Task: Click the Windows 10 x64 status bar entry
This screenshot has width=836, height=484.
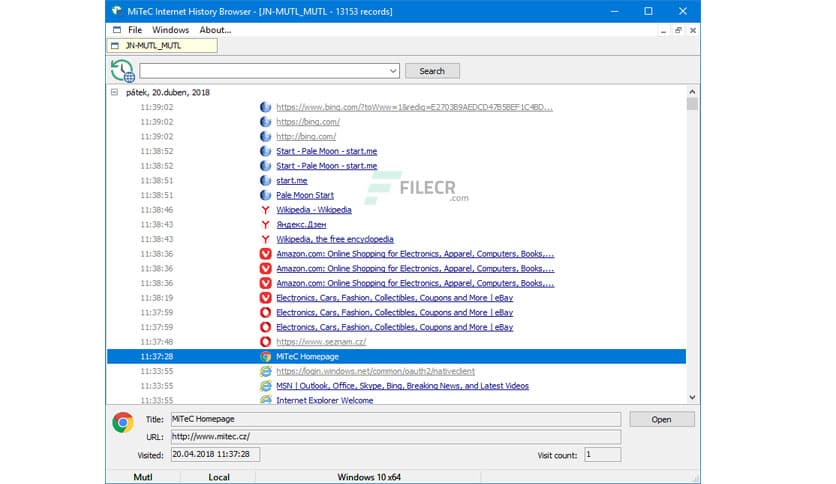Action: tap(368, 477)
